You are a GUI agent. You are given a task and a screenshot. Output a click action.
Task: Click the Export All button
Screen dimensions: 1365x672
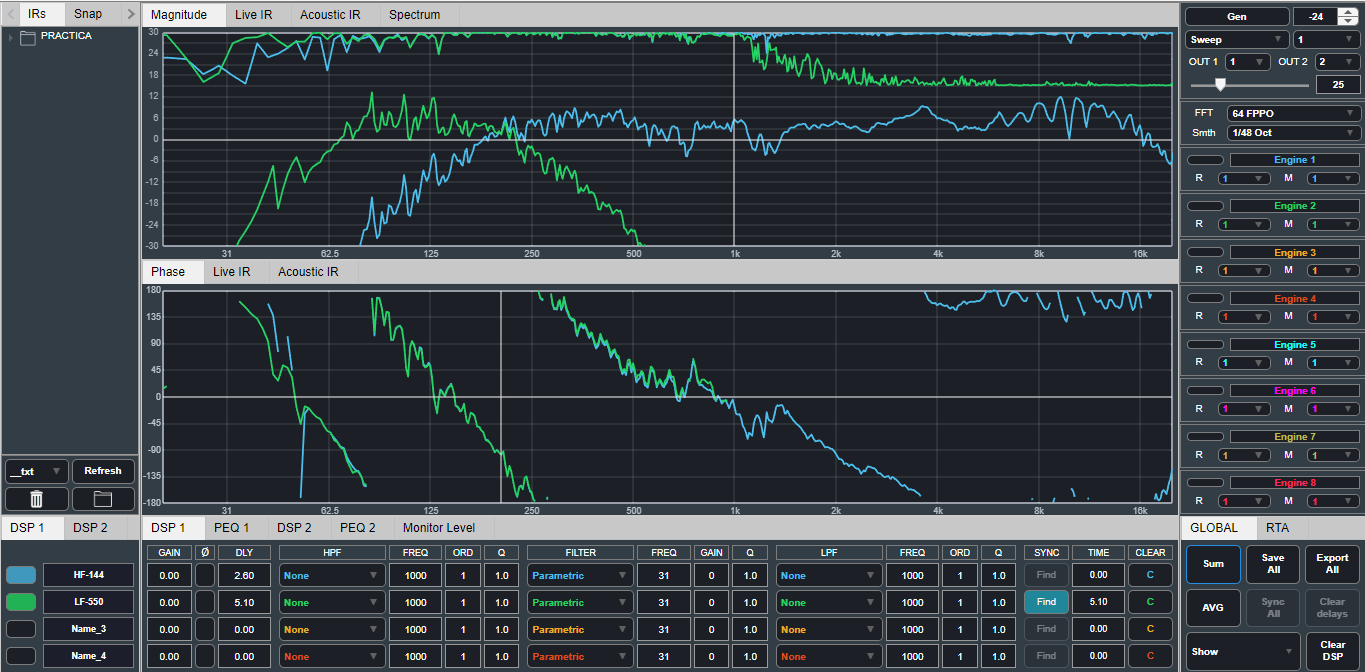click(1332, 564)
